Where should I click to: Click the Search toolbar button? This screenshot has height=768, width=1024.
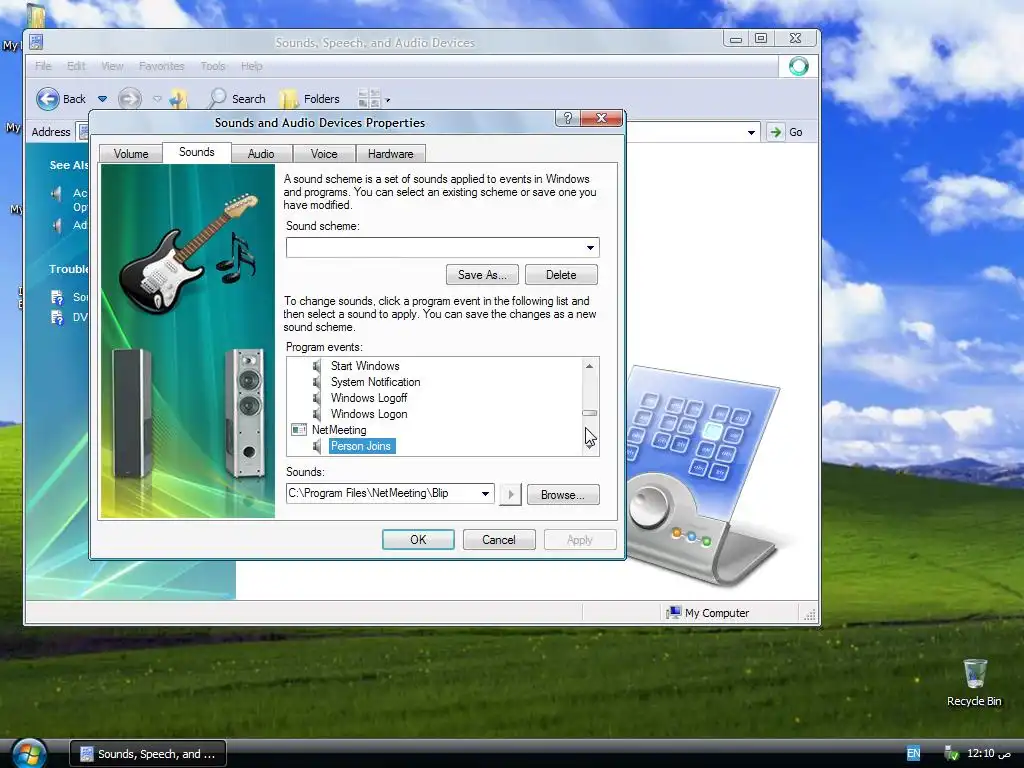point(236,99)
